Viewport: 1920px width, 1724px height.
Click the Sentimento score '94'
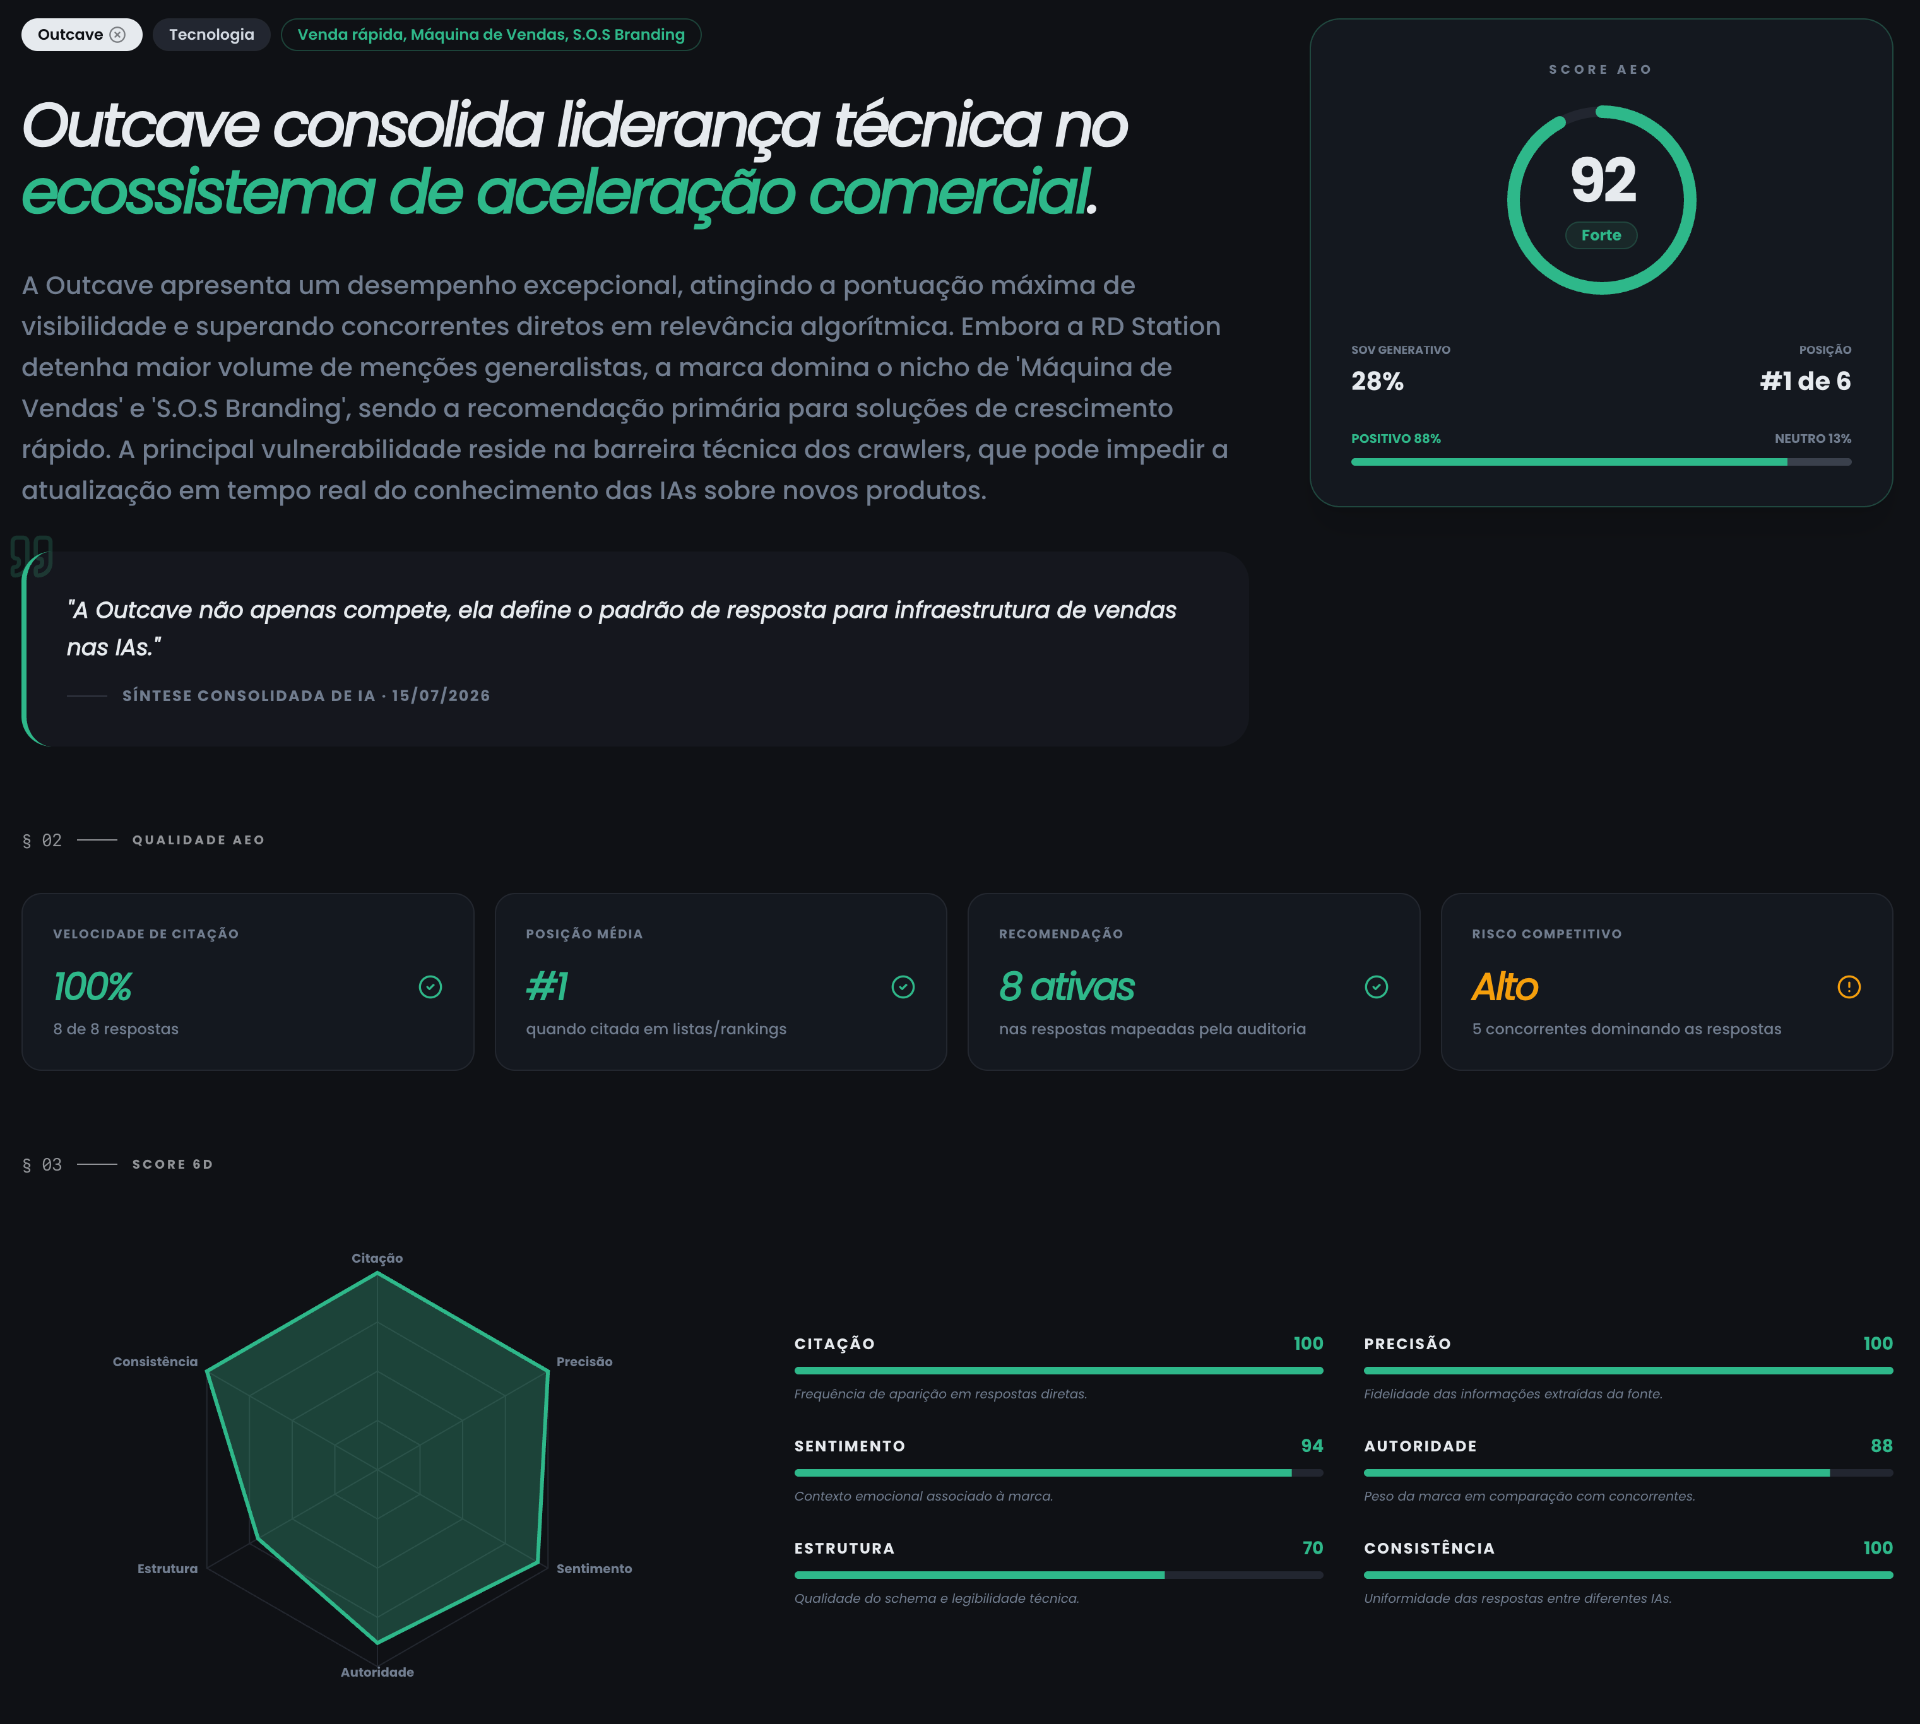coord(1312,1446)
